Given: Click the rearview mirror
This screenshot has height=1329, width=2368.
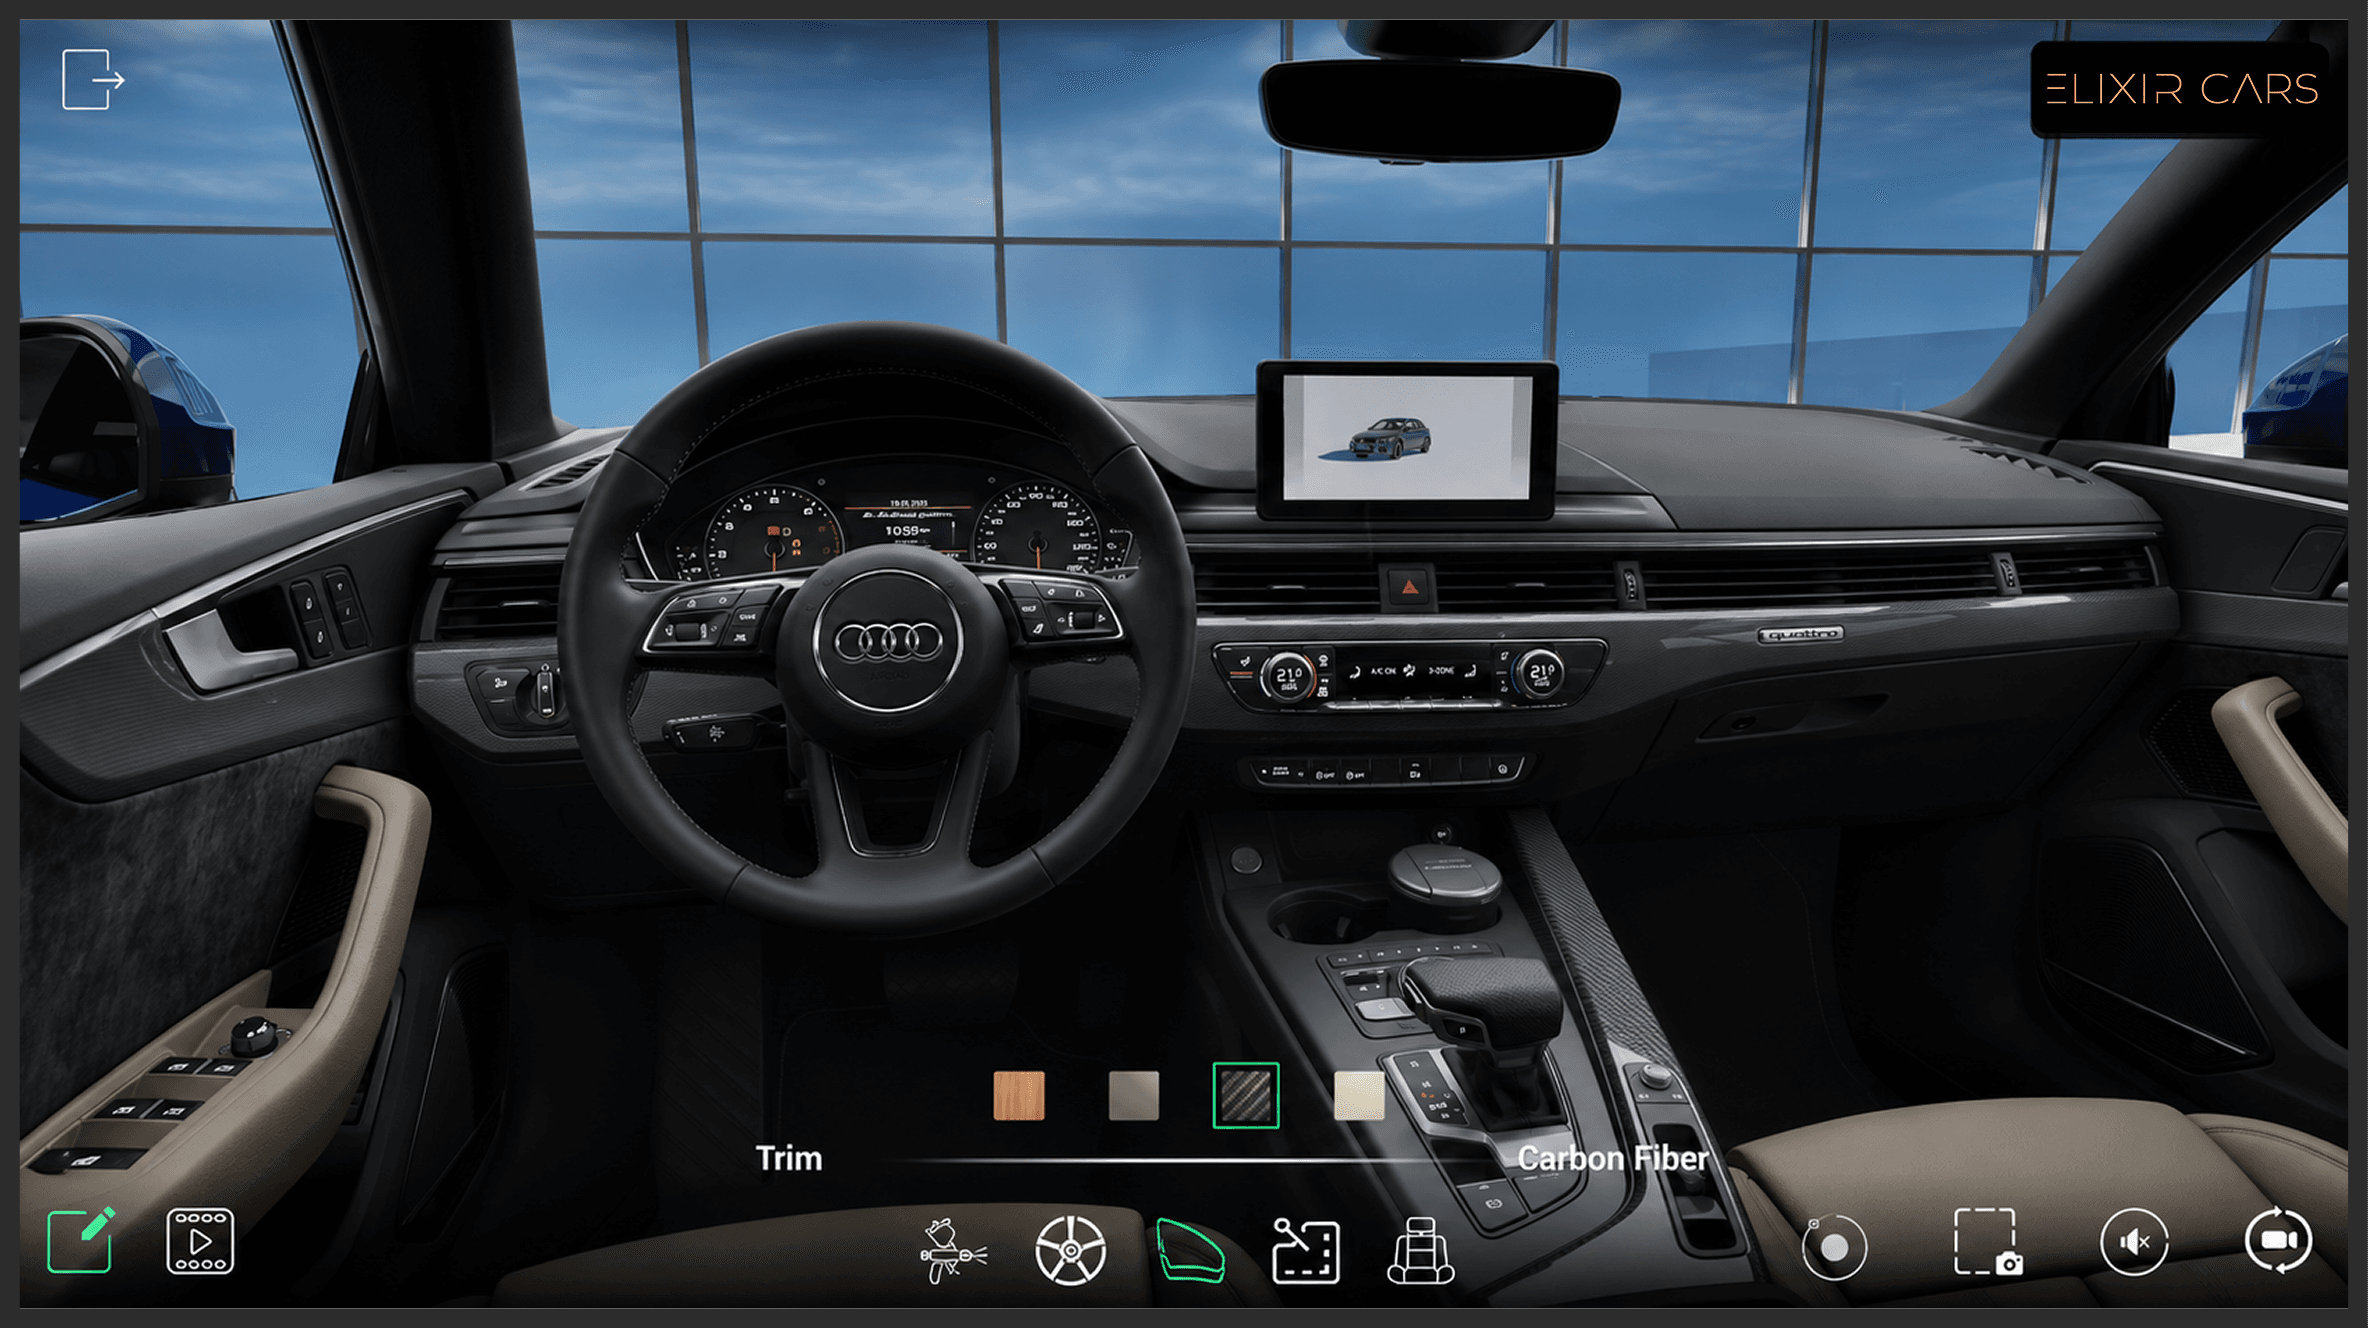Looking at the screenshot, I should pyautogui.click(x=1440, y=108).
